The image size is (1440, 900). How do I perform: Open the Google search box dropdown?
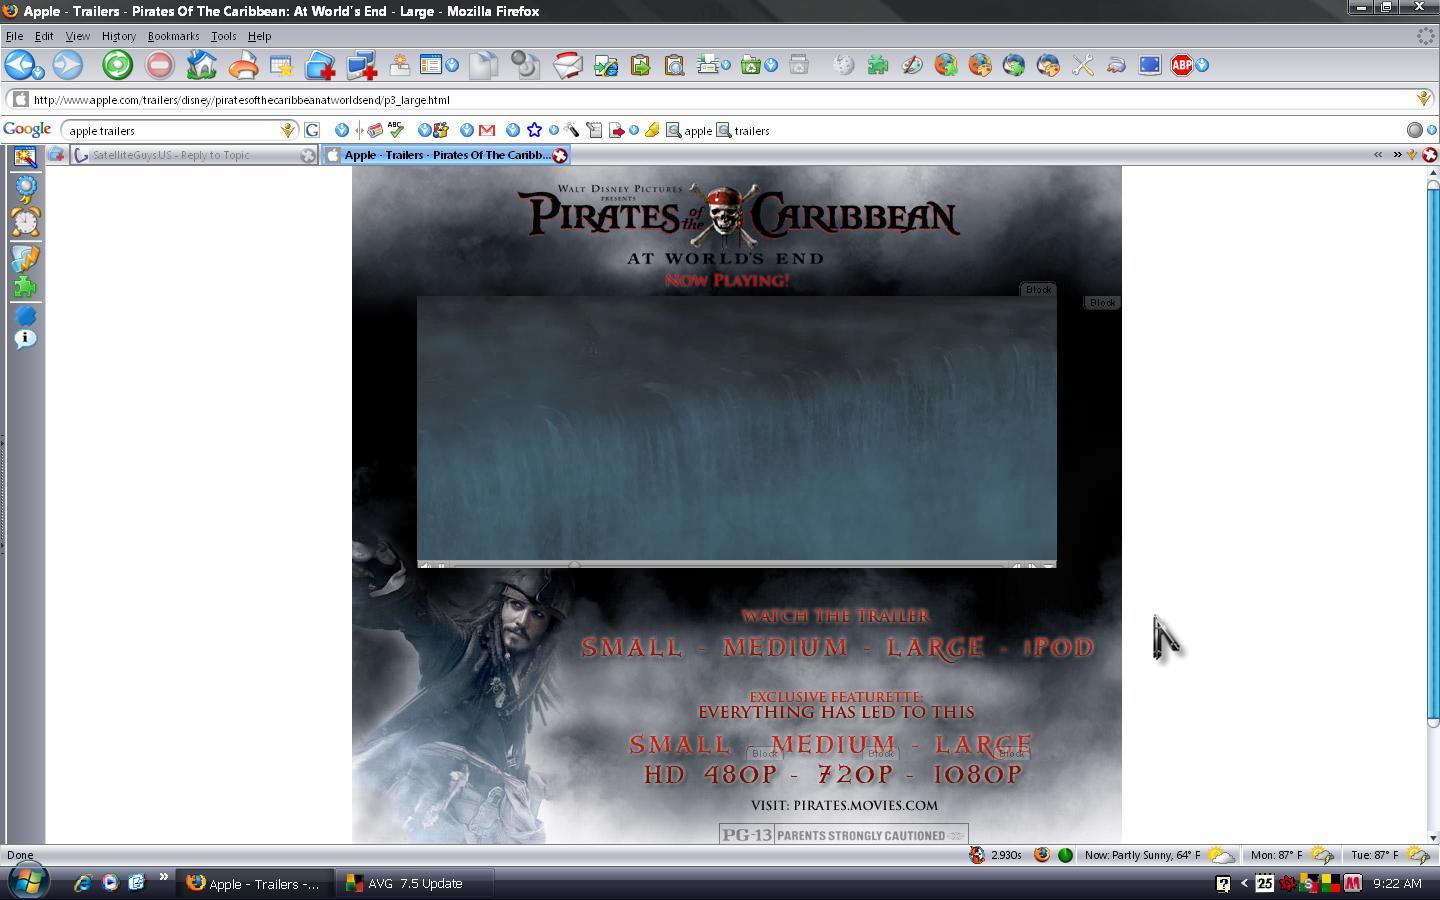tap(288, 130)
